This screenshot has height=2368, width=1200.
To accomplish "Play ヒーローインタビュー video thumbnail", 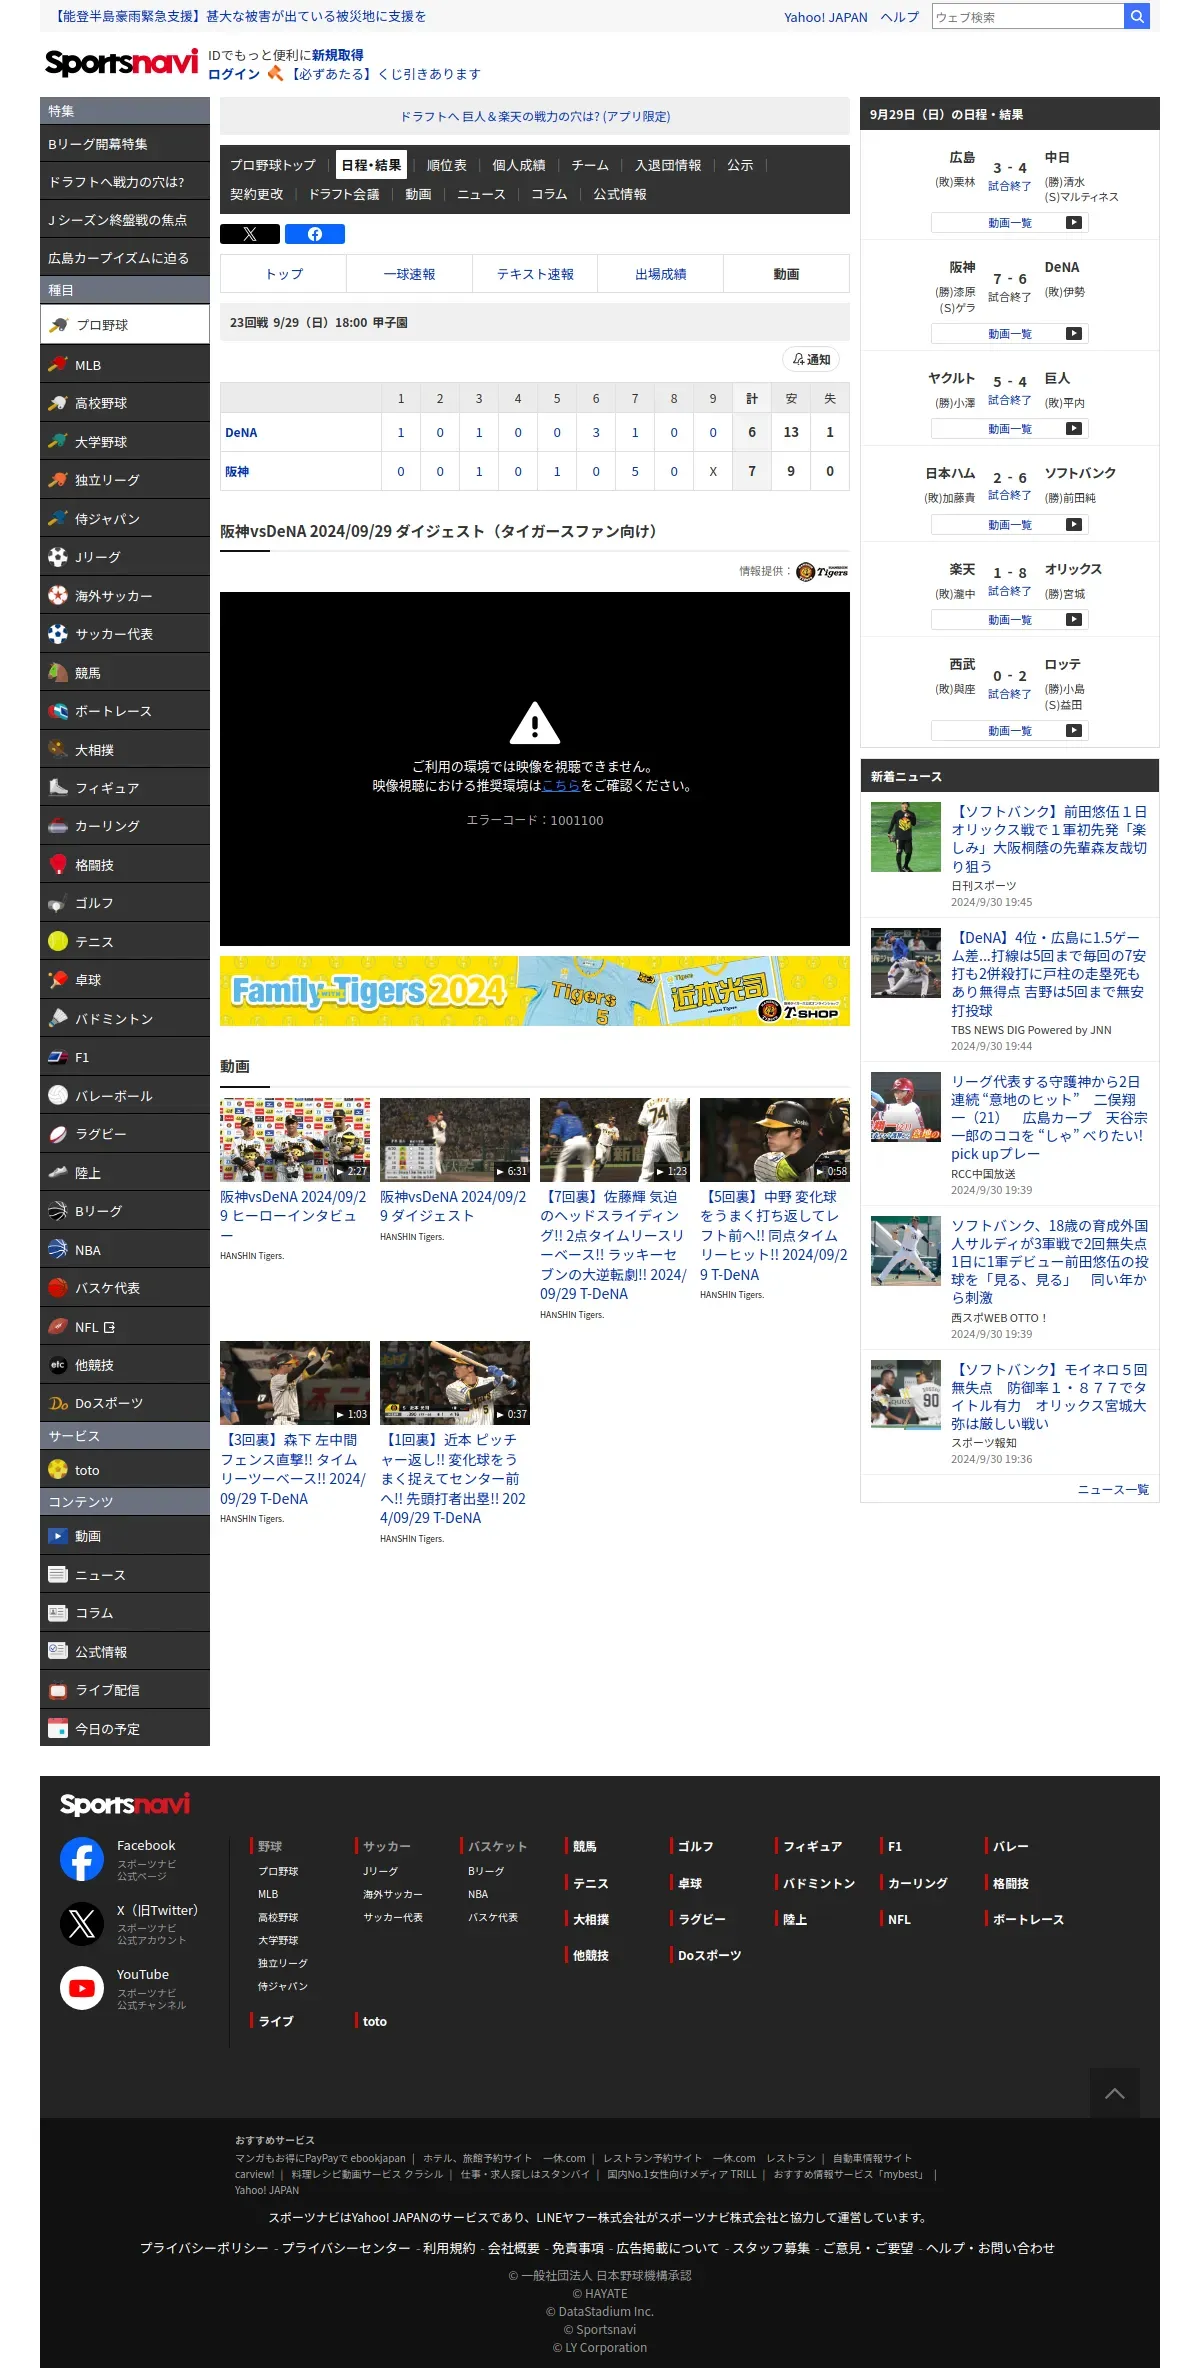I will tap(295, 1140).
